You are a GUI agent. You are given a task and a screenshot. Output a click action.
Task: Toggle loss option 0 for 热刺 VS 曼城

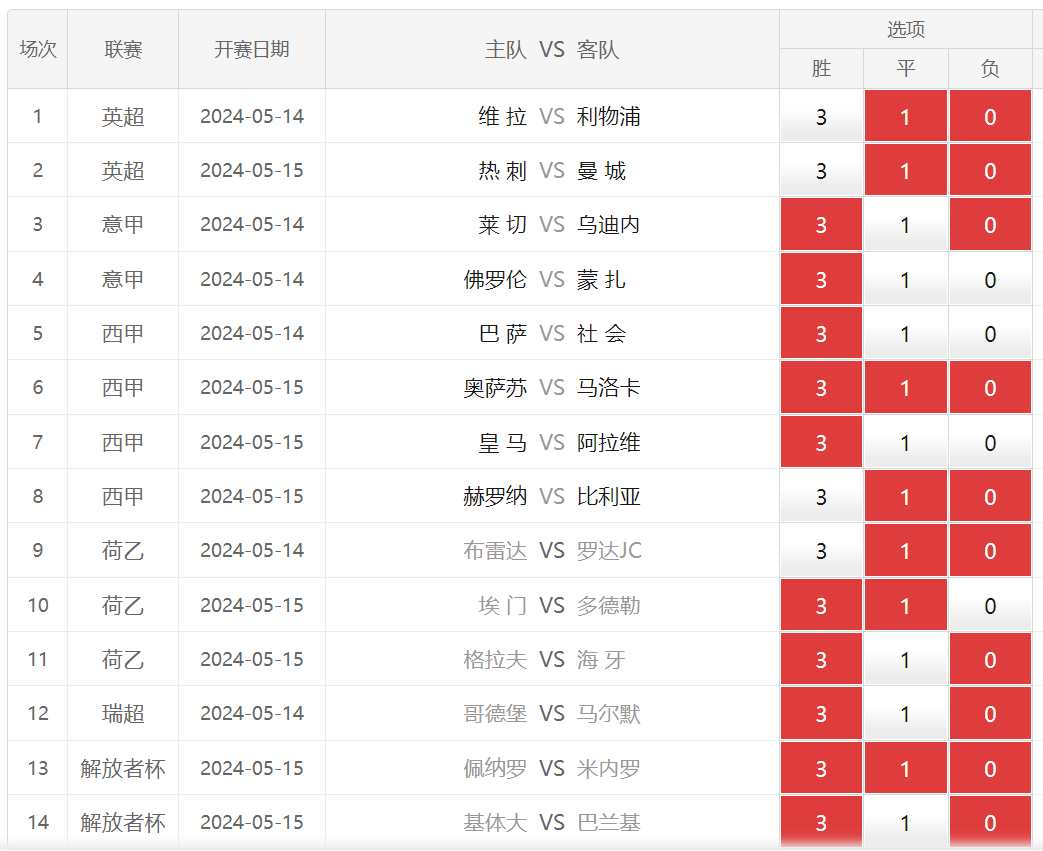(990, 170)
